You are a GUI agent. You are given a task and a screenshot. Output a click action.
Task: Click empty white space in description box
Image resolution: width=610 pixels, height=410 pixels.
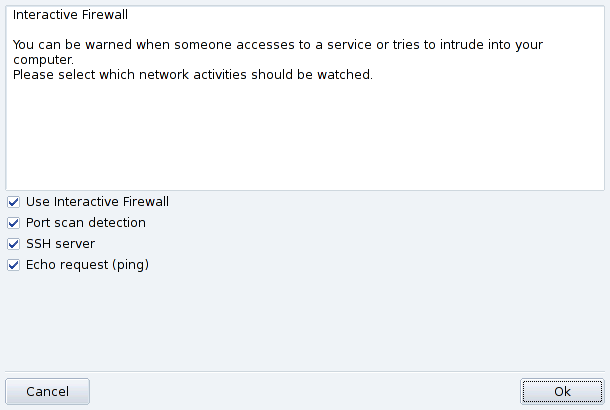click(x=300, y=140)
